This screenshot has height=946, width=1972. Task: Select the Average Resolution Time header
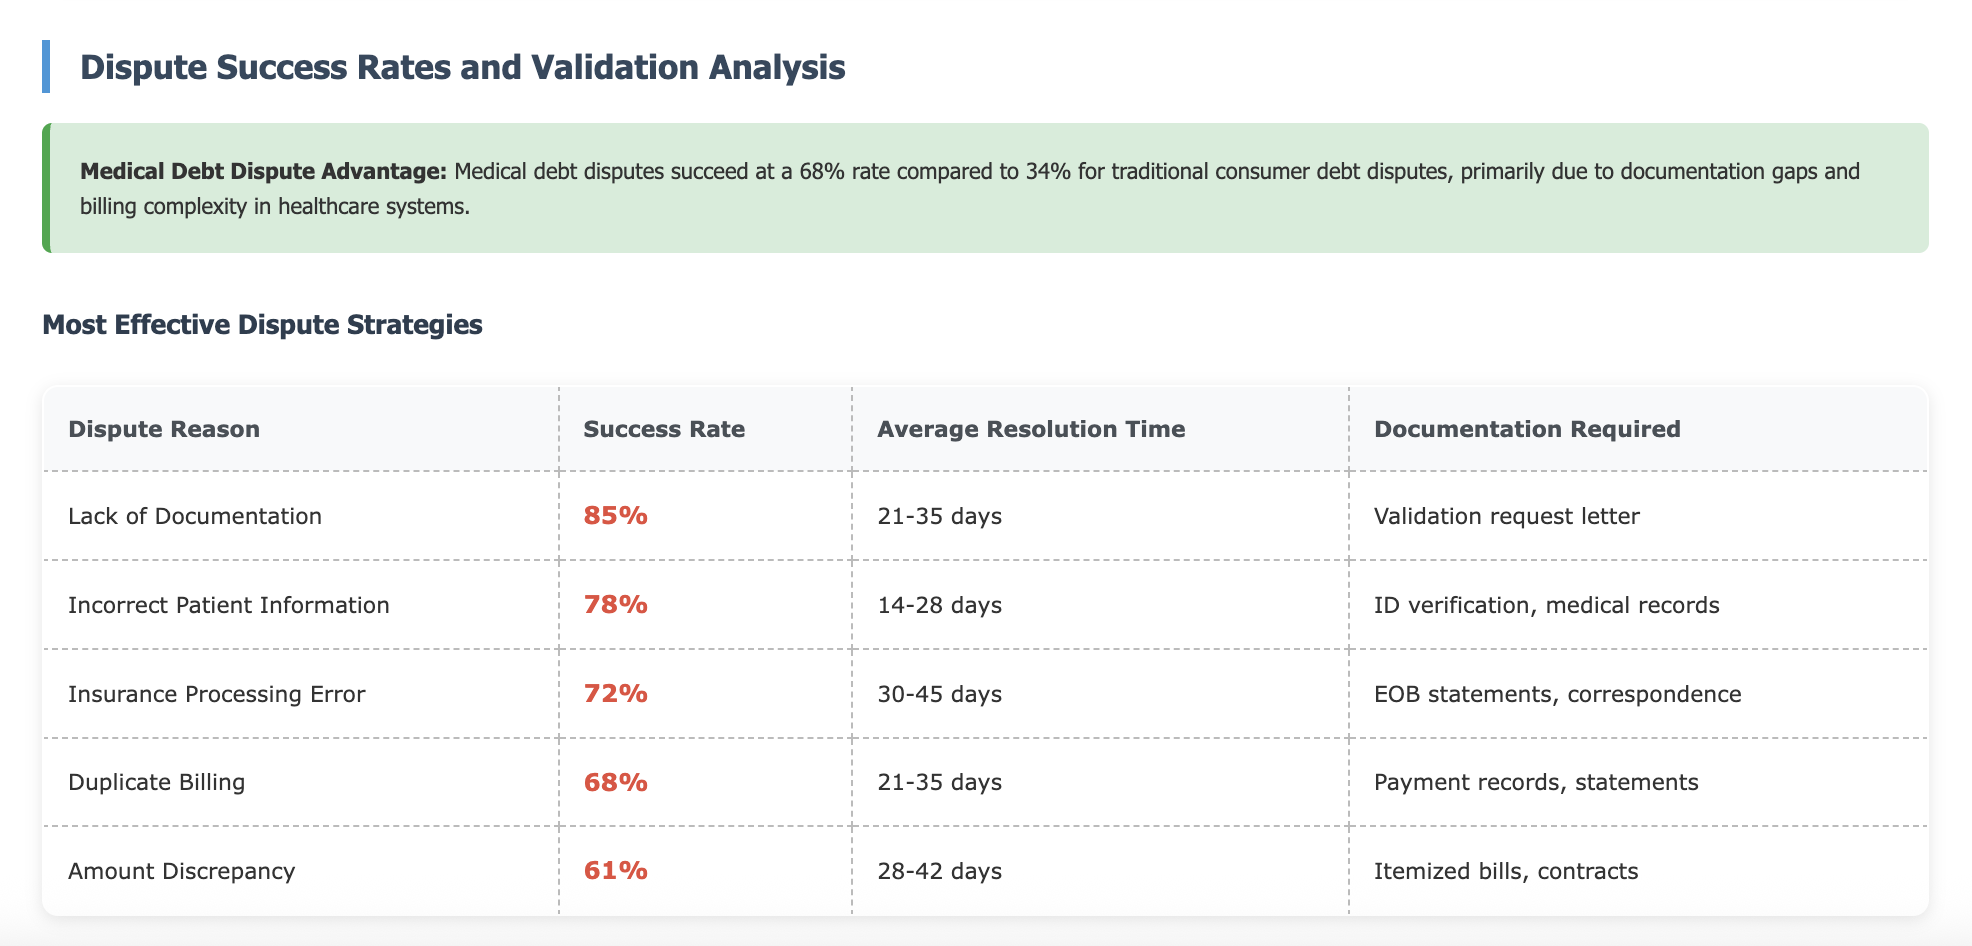click(1100, 429)
